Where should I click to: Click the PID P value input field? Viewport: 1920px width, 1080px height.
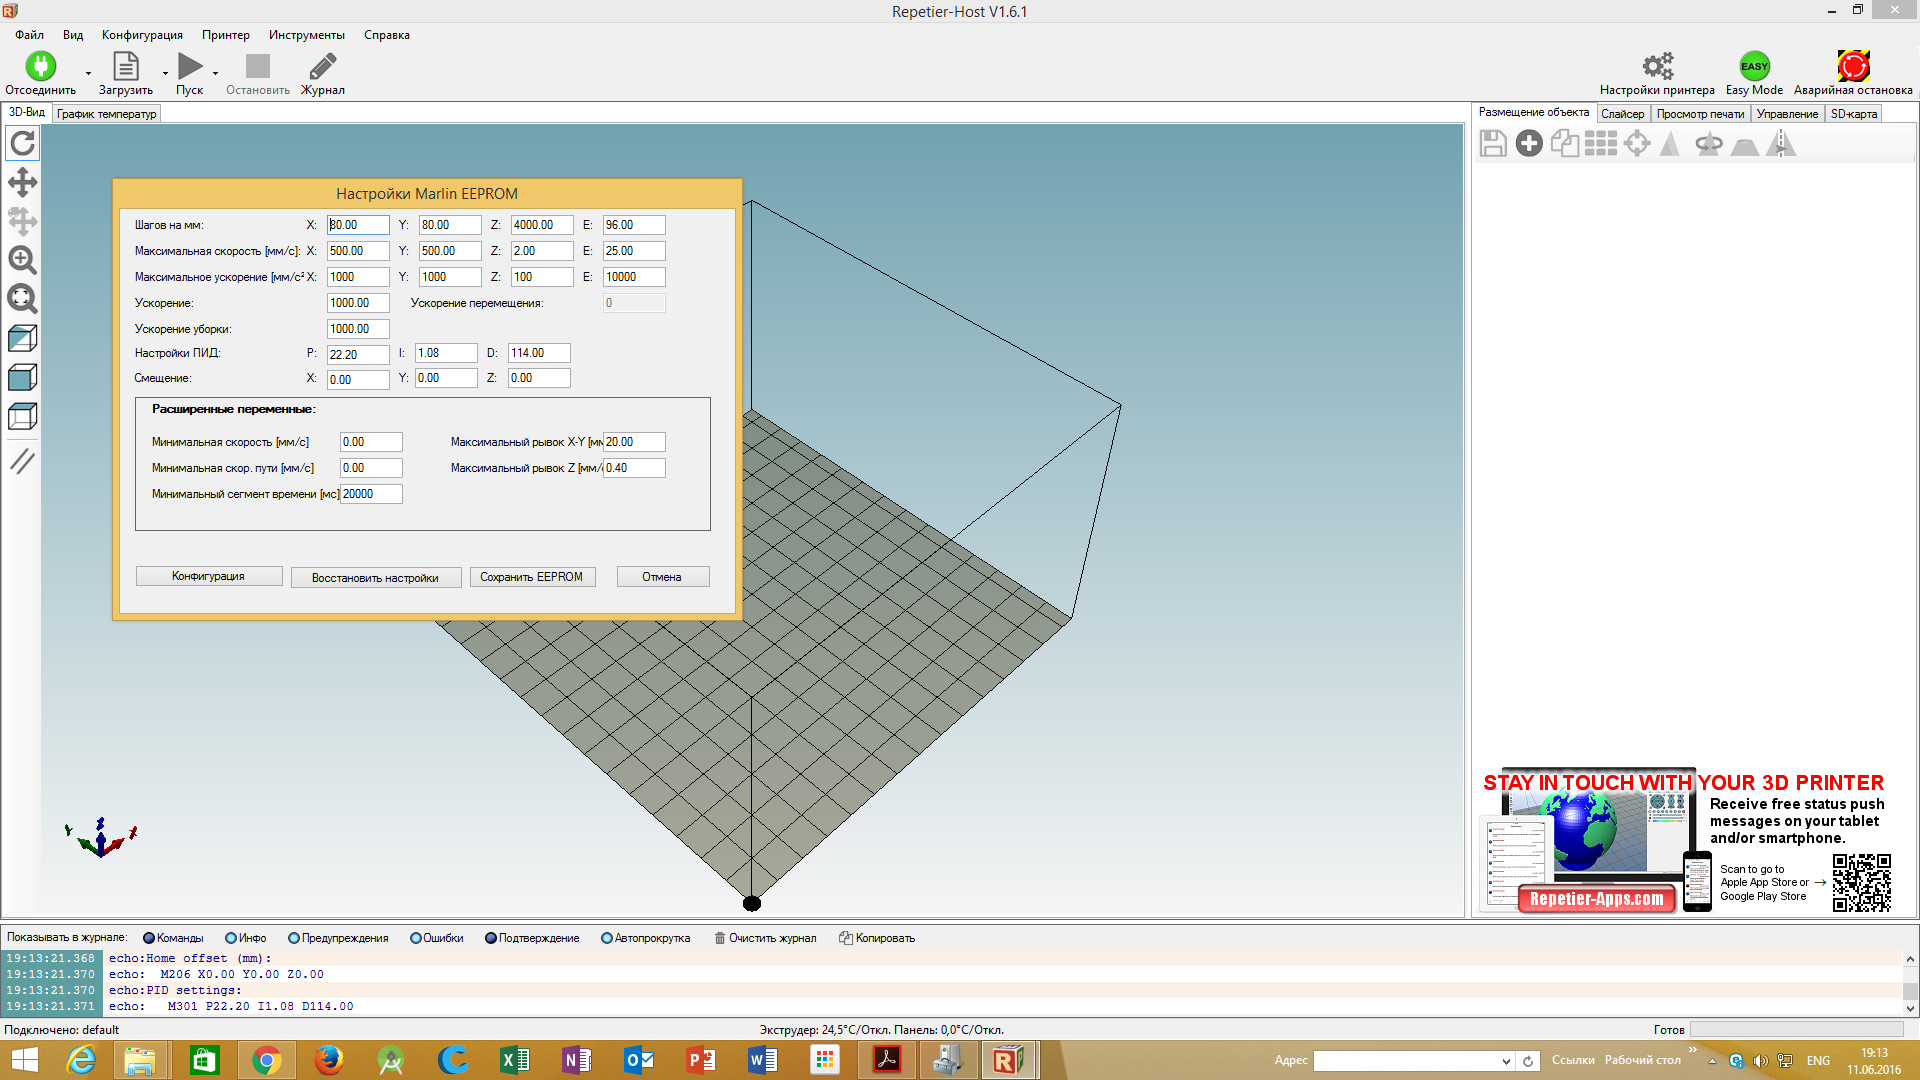coord(357,354)
